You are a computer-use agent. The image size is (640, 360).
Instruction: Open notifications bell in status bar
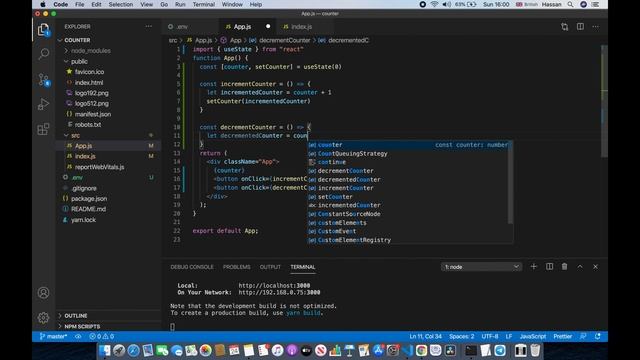(x=598, y=336)
